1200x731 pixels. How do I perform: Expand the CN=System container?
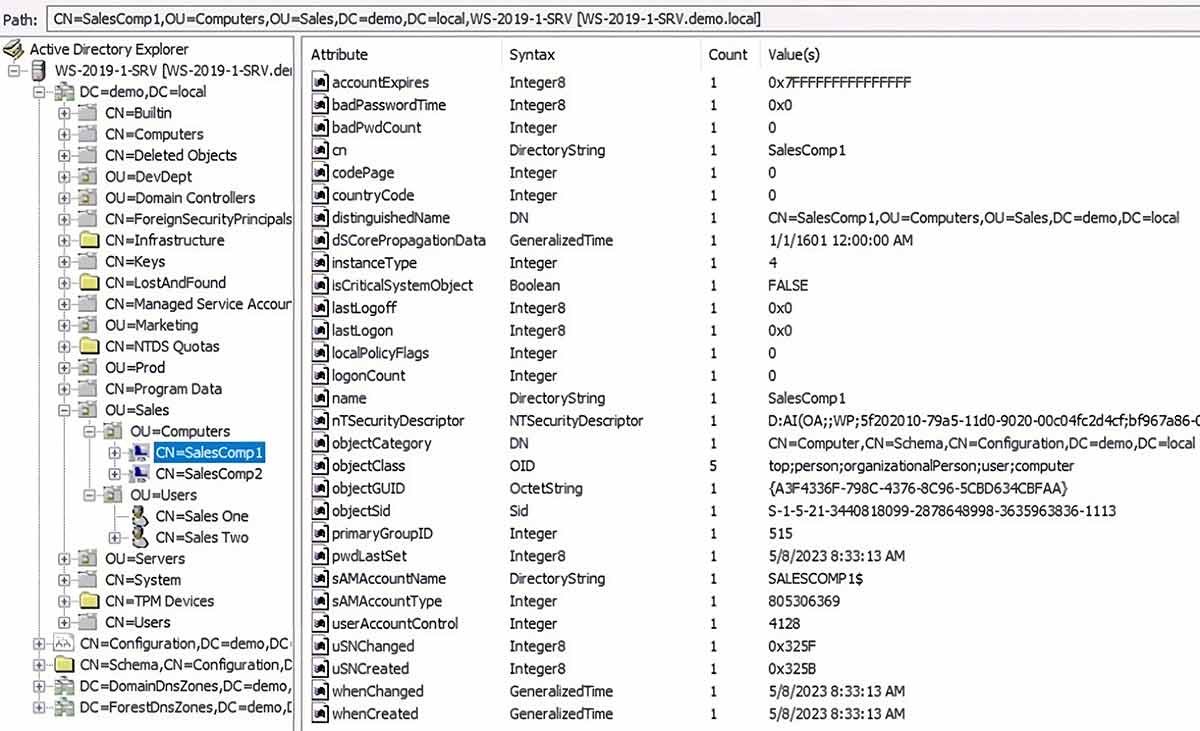tap(65, 580)
